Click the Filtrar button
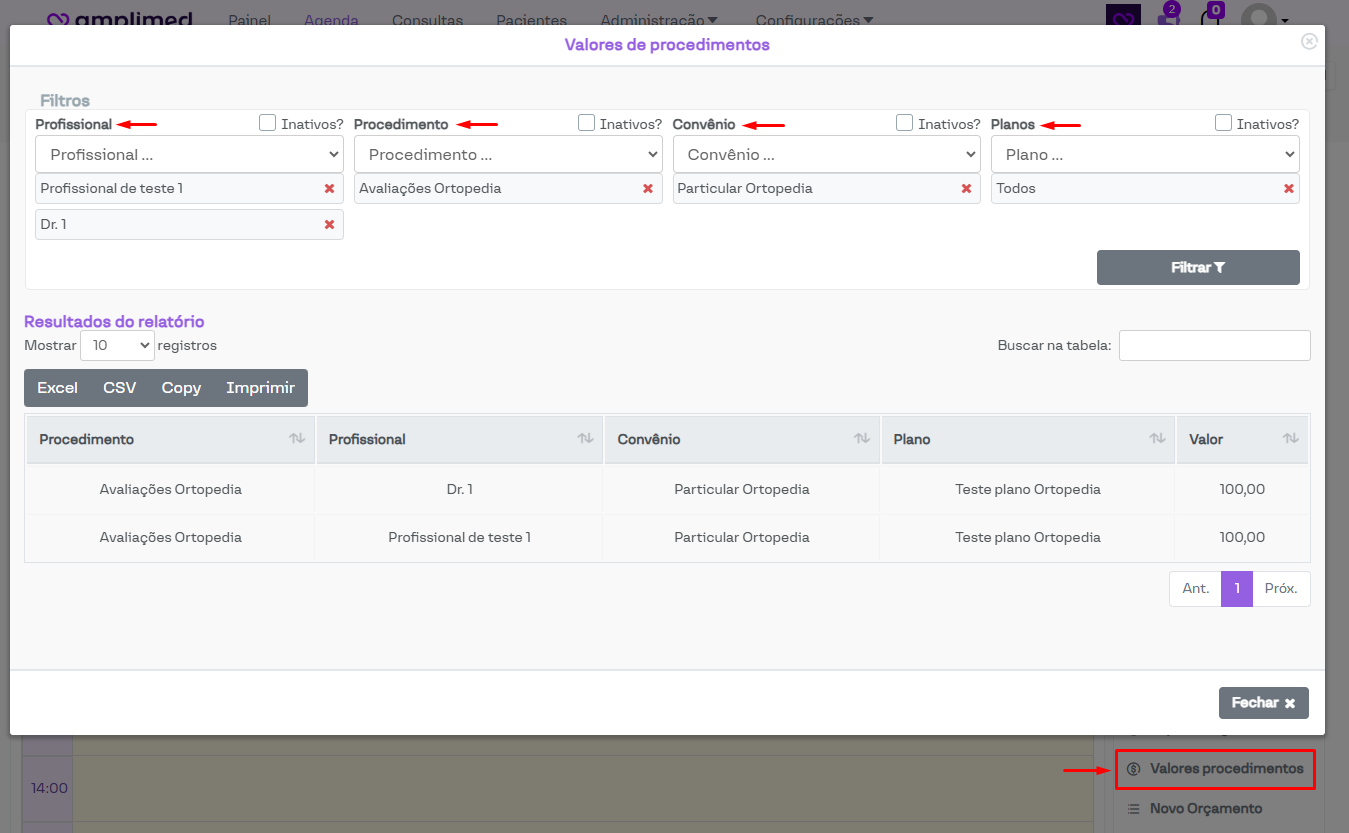 (x=1198, y=268)
